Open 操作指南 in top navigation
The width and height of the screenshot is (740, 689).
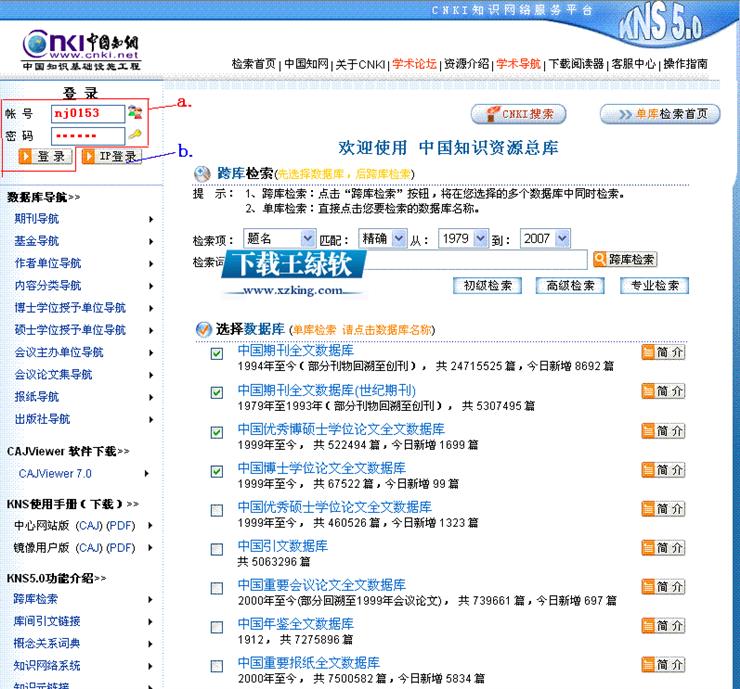pyautogui.click(x=686, y=64)
